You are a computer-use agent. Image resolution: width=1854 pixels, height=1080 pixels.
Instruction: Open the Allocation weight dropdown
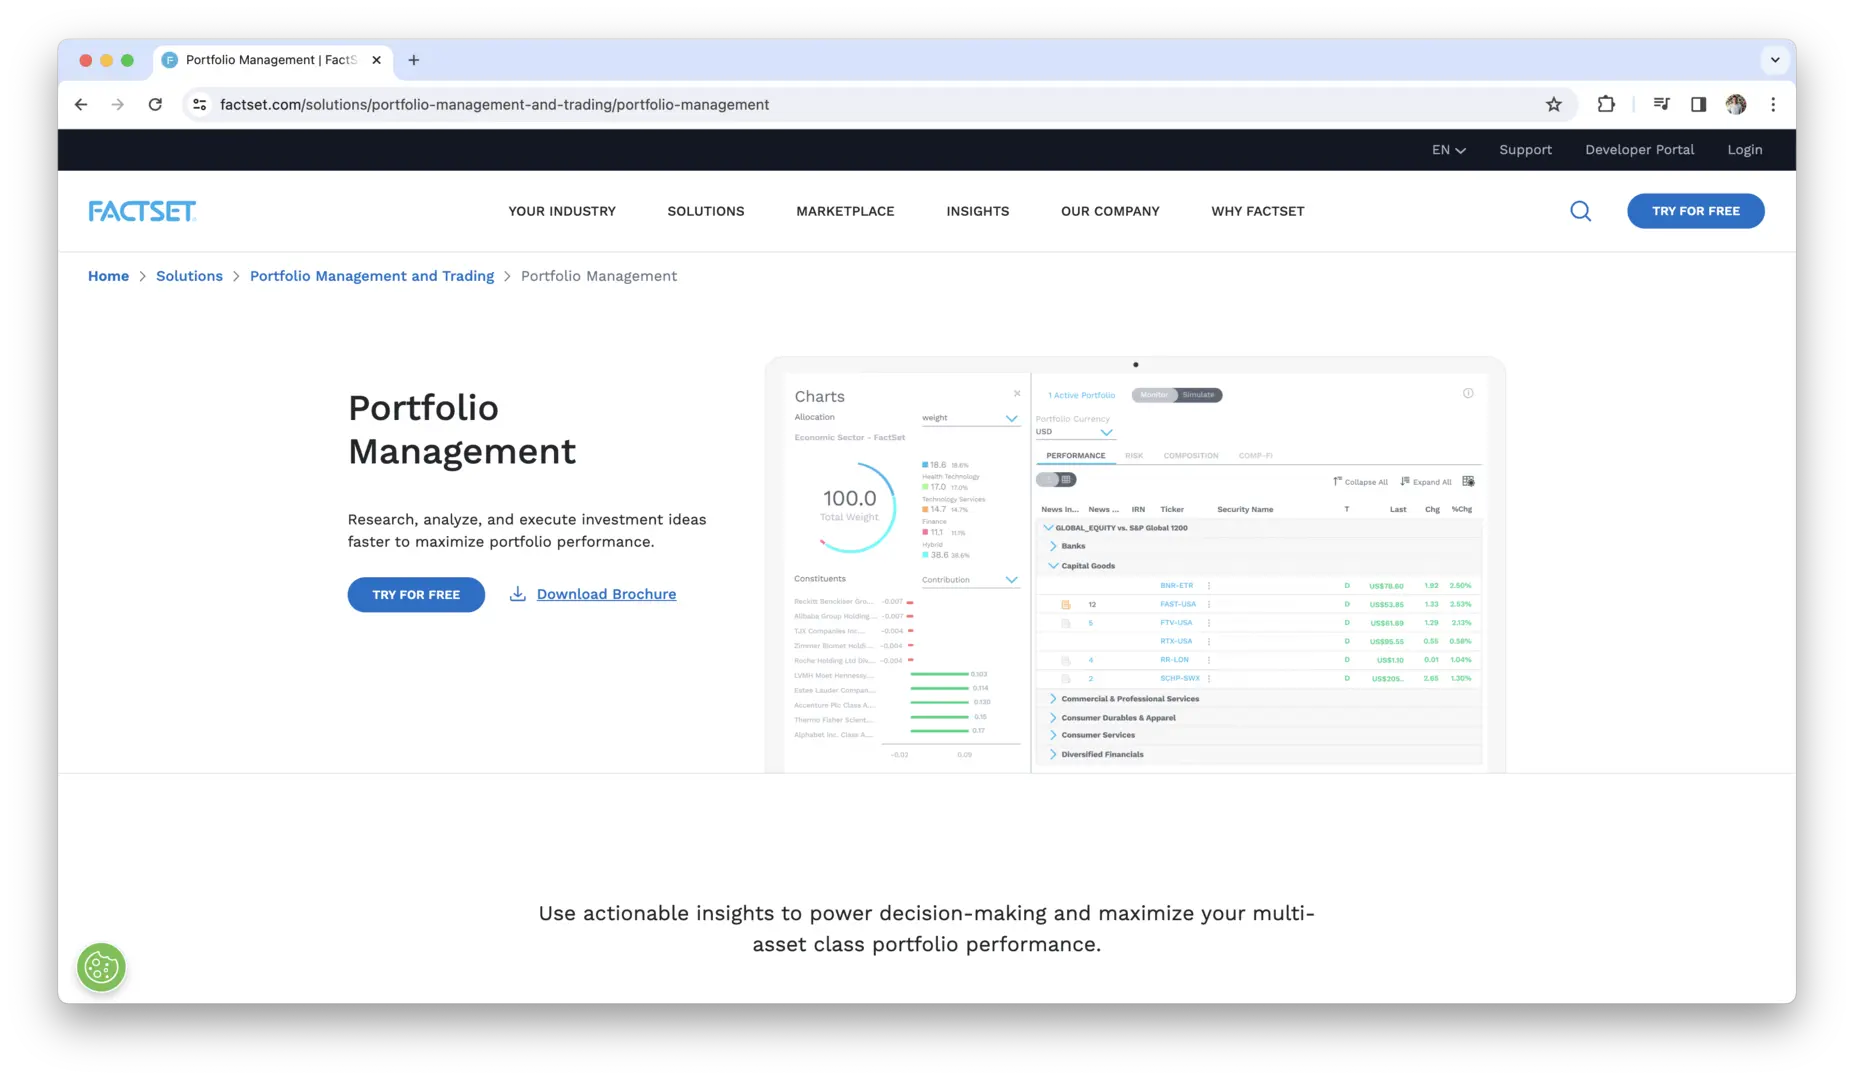pyautogui.click(x=969, y=418)
